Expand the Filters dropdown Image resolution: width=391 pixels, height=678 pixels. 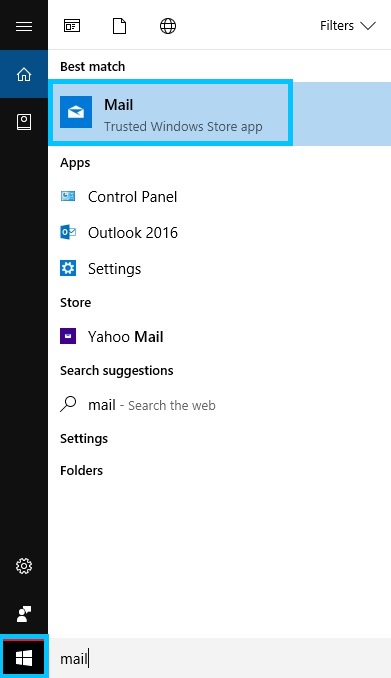(x=348, y=26)
